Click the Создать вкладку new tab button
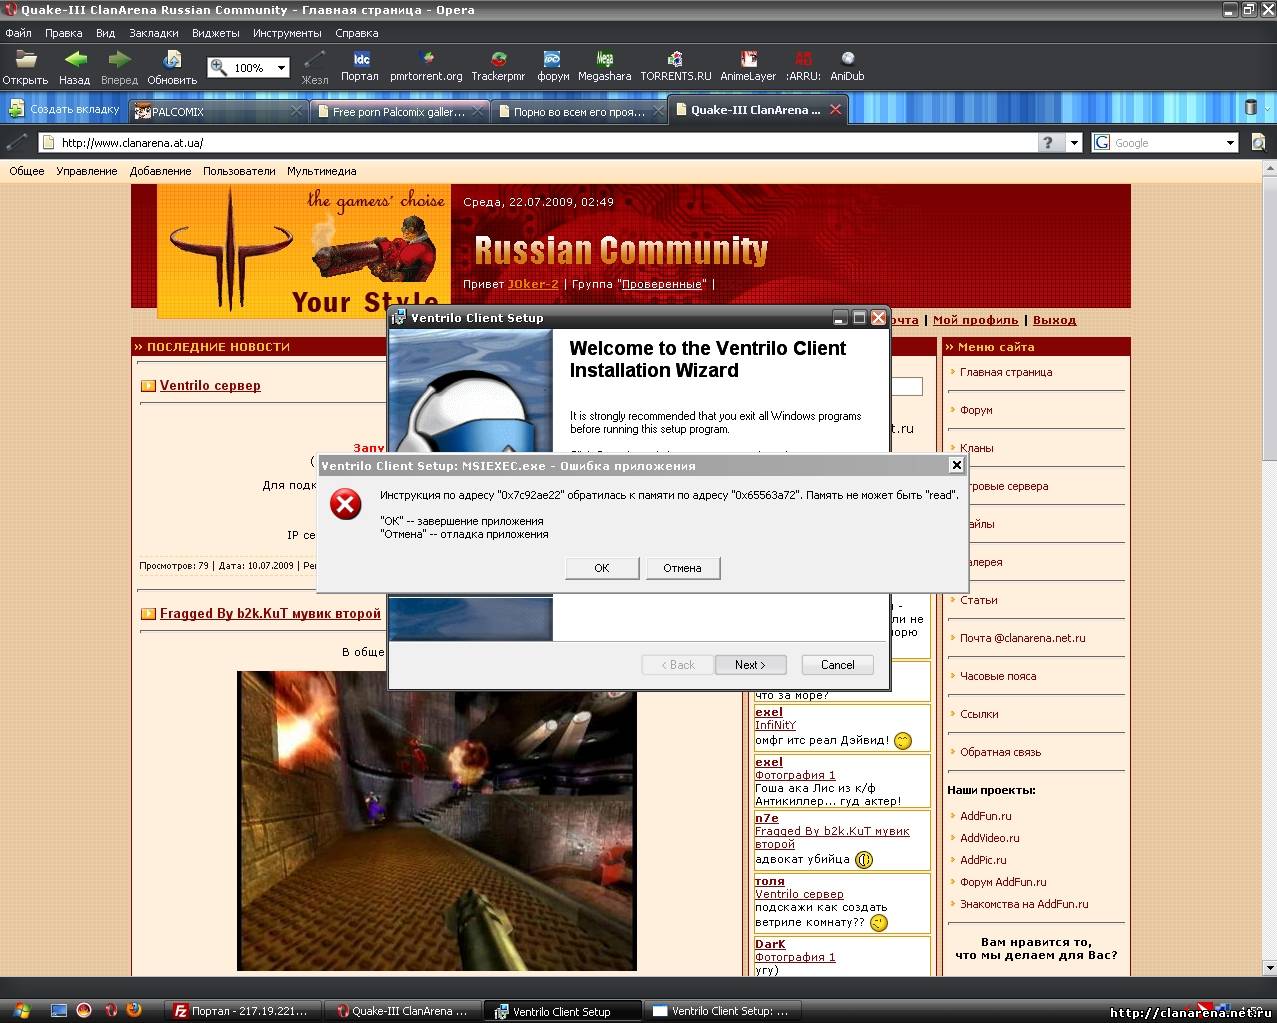The width and height of the screenshot is (1277, 1023). click(64, 109)
